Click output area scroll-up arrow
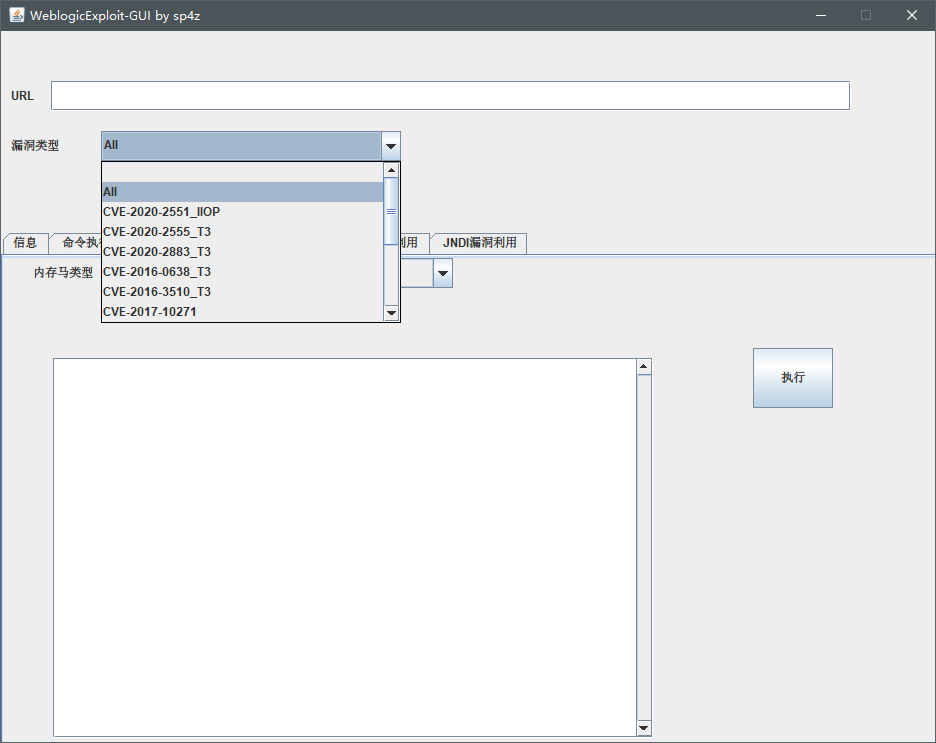The width and height of the screenshot is (936, 743). [x=644, y=367]
